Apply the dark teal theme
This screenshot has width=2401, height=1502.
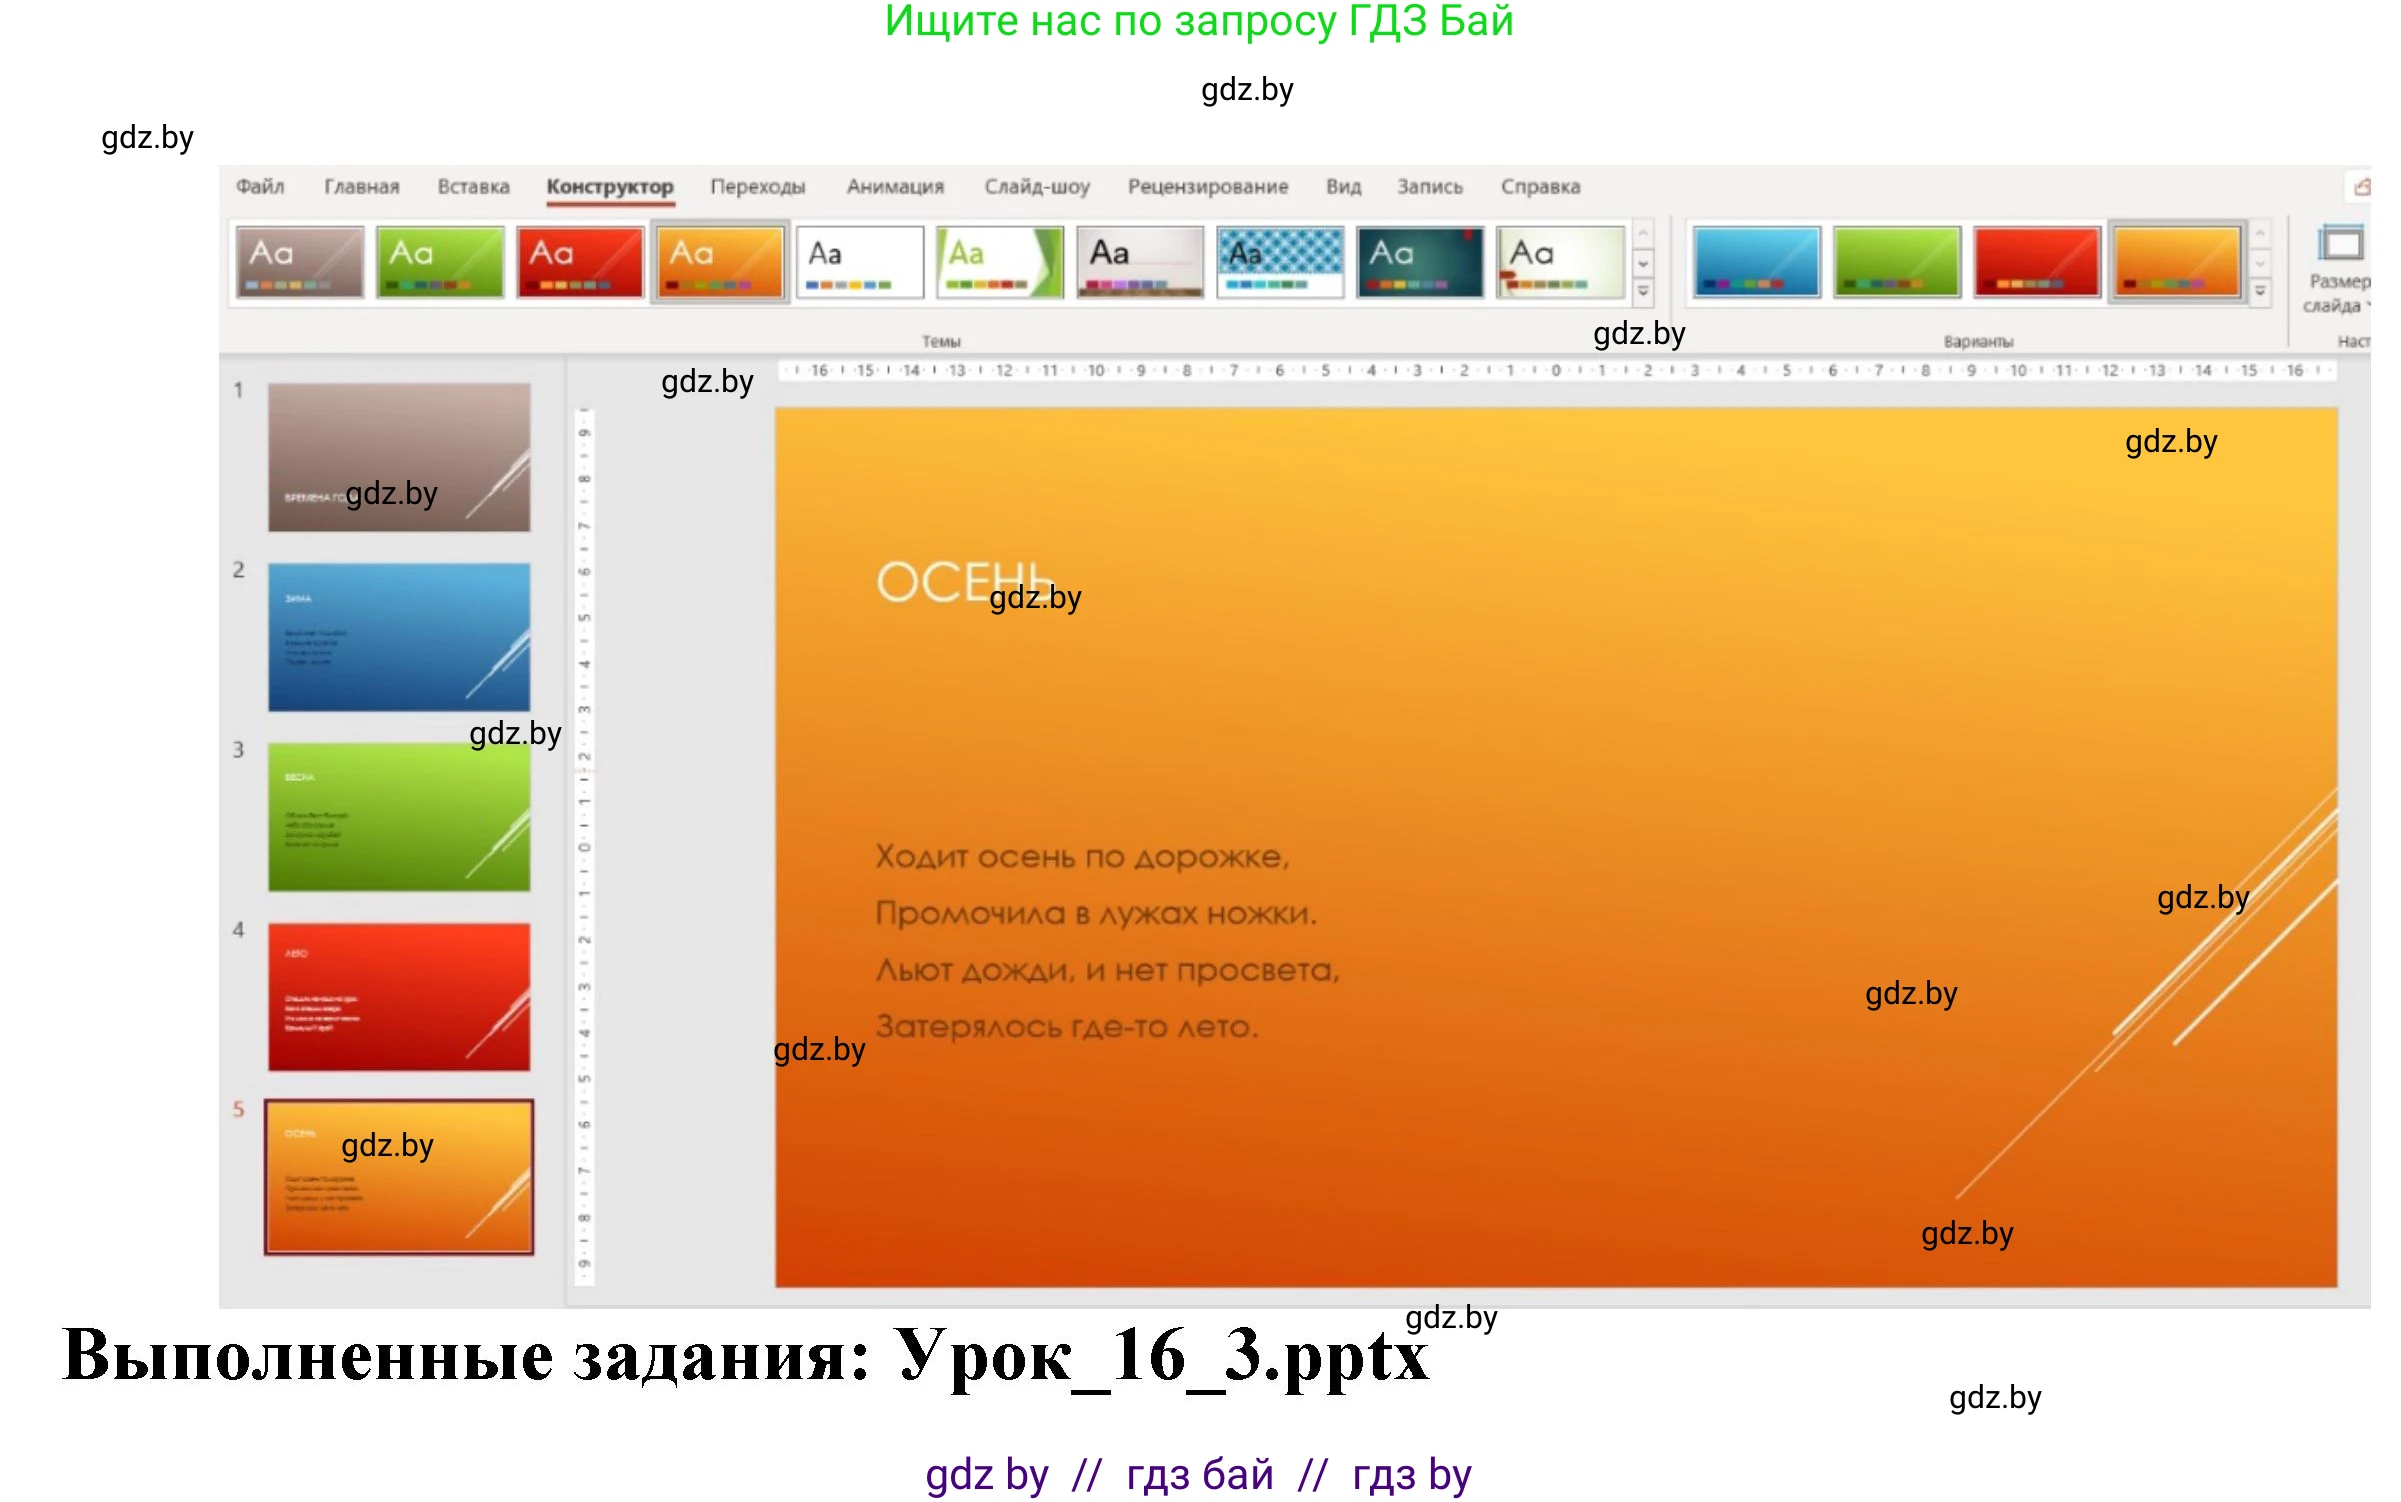[x=1420, y=262]
